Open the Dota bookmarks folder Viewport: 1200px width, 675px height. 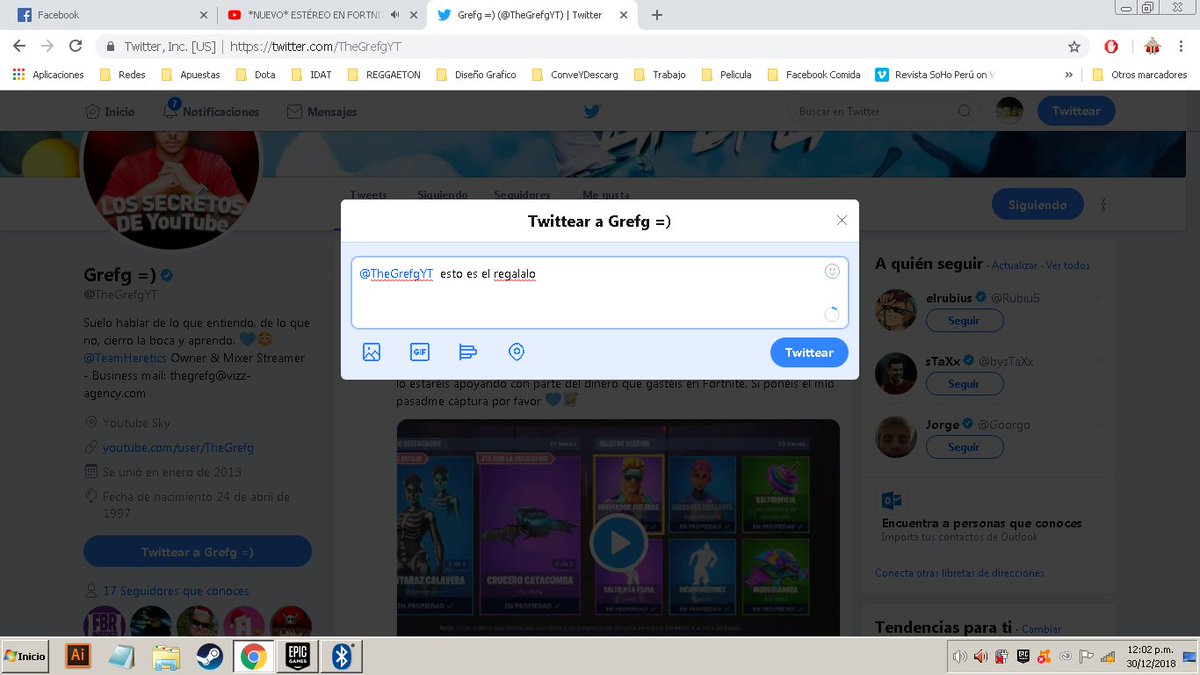256,74
